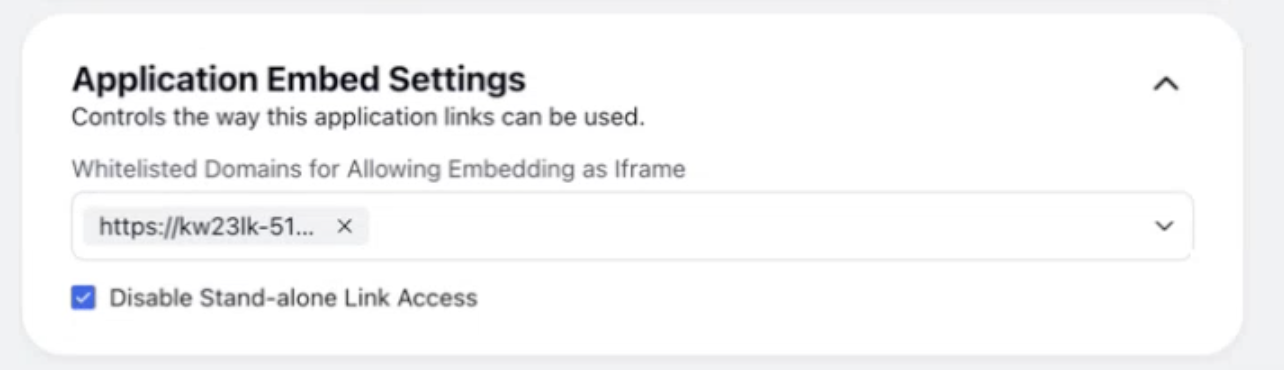
Task: Click the Disable Stand-alone Link Access label
Action: click(x=293, y=297)
